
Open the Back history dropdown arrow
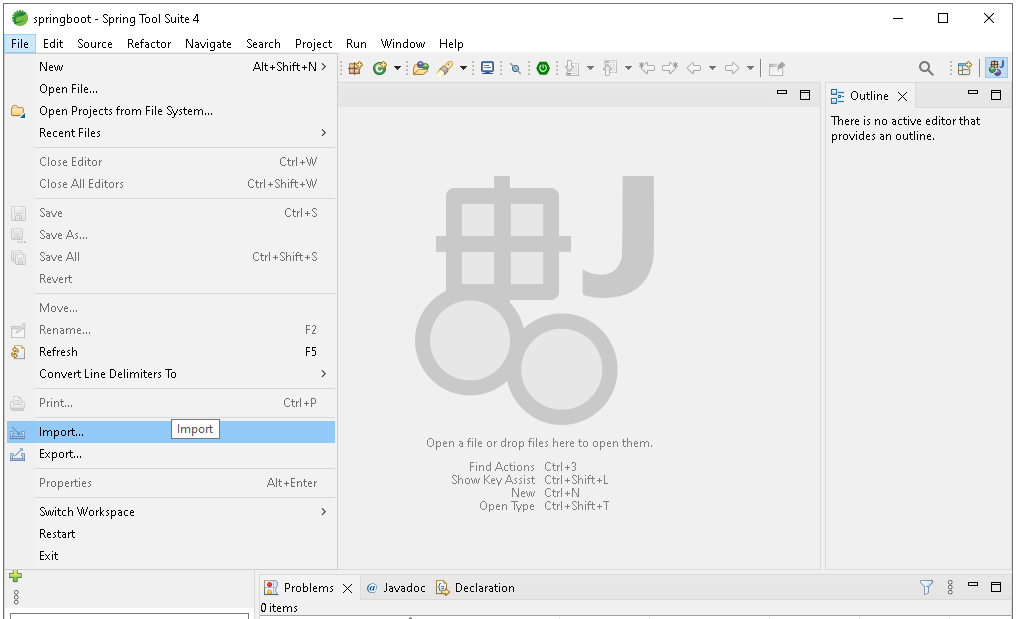click(712, 68)
